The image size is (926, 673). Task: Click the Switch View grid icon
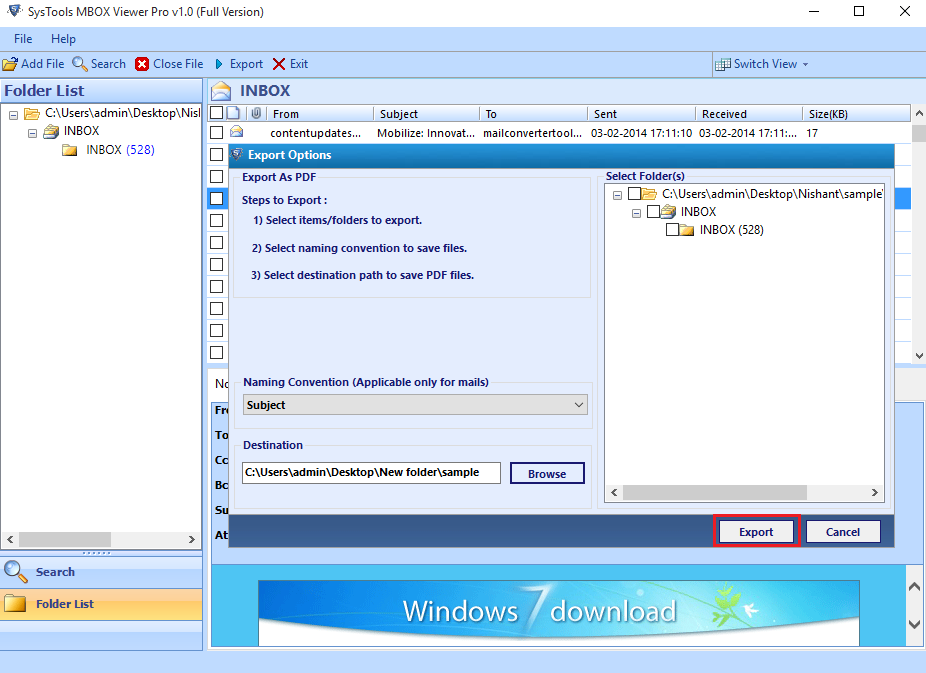pyautogui.click(x=722, y=64)
